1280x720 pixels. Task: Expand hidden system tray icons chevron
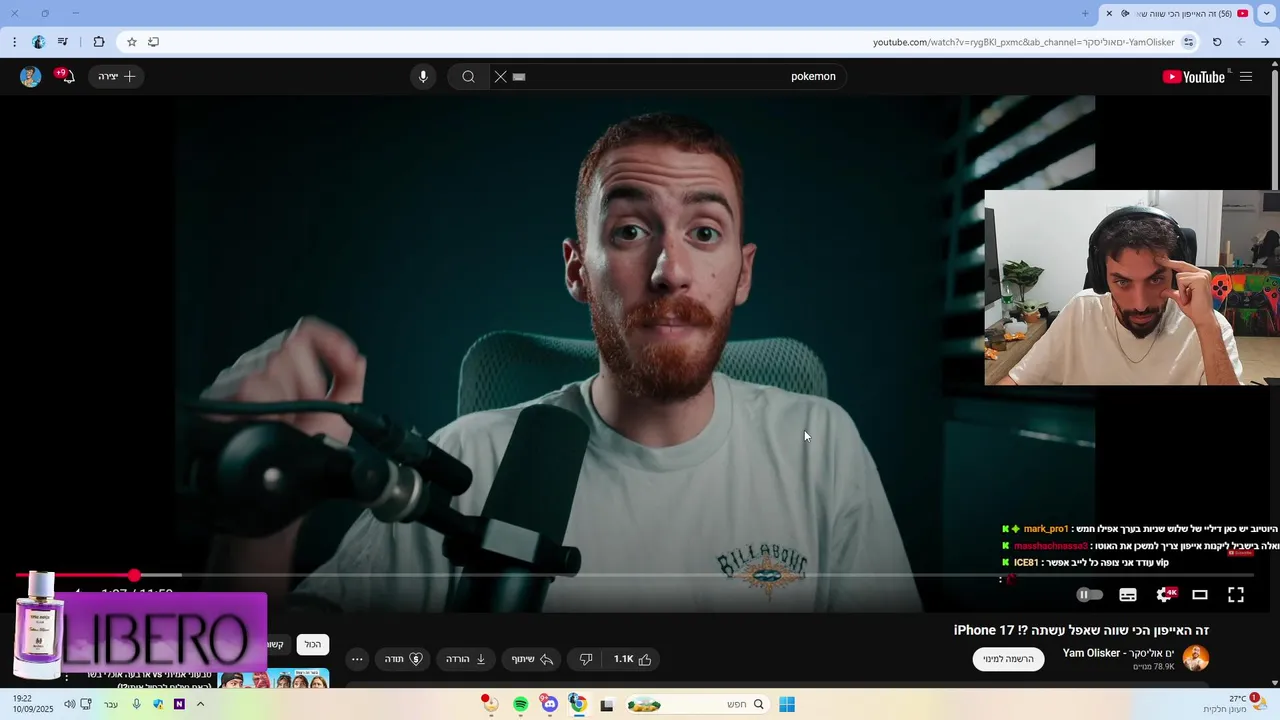200,704
